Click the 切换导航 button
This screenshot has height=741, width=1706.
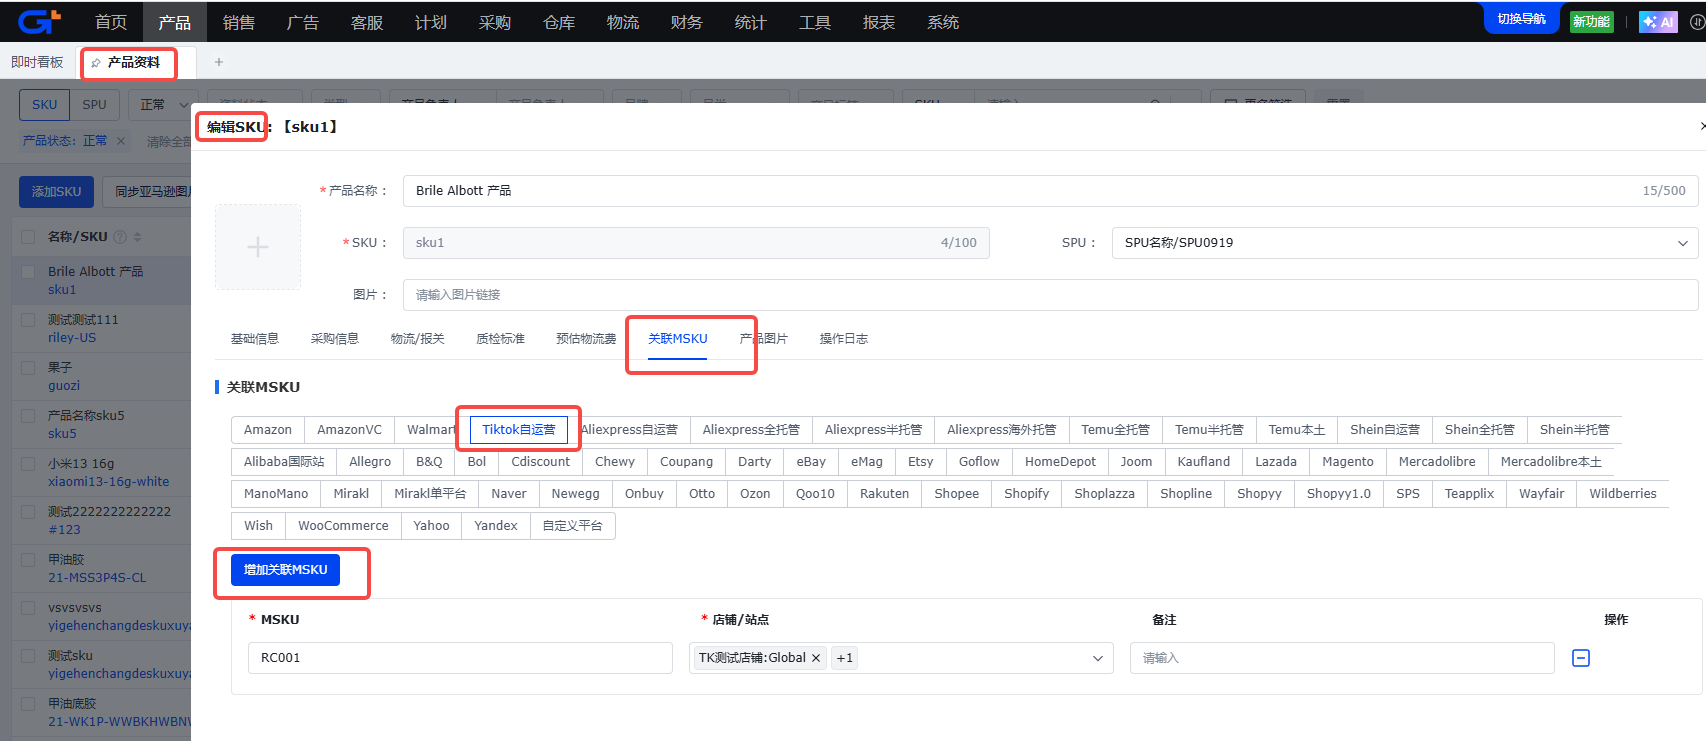click(x=1521, y=19)
